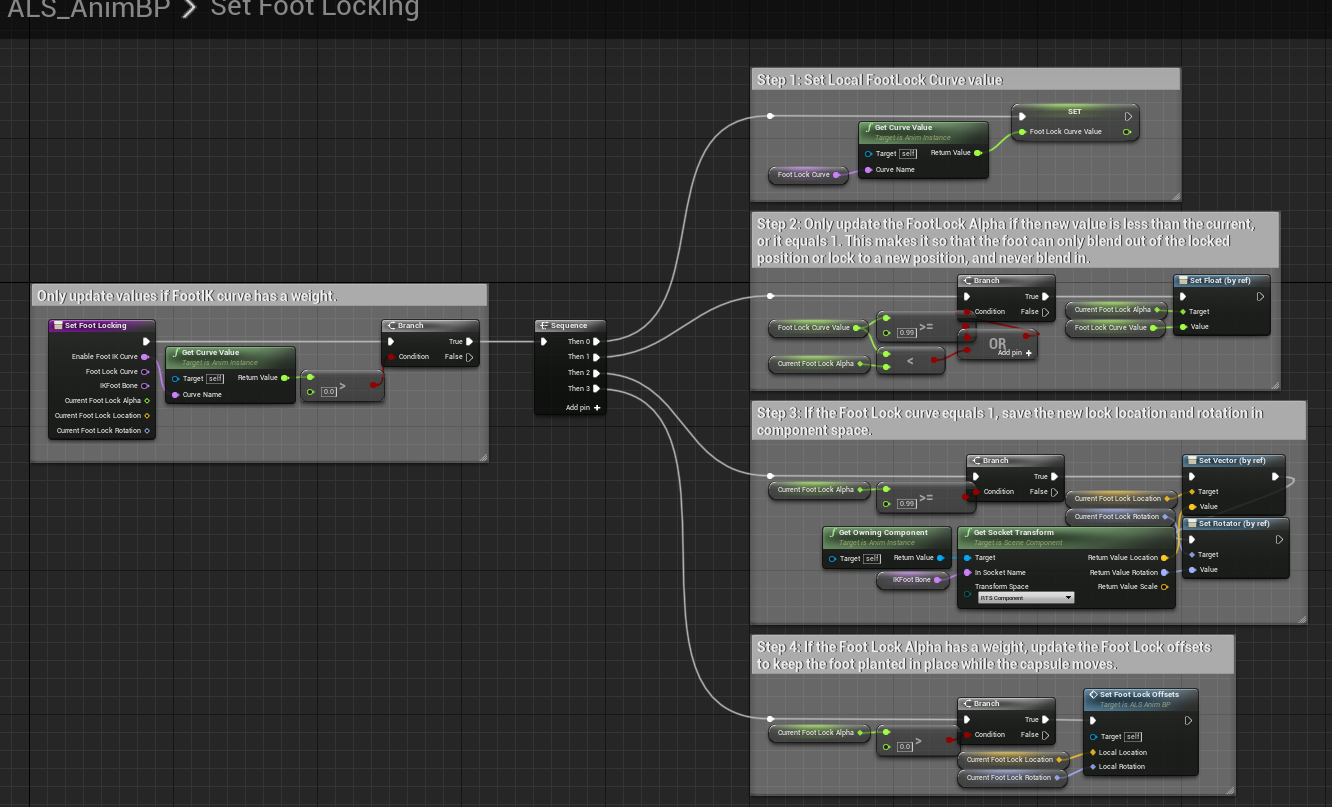Click the Return Value Scale pin on Get Socket Transform
Image resolution: width=1332 pixels, height=807 pixels.
1164,587
